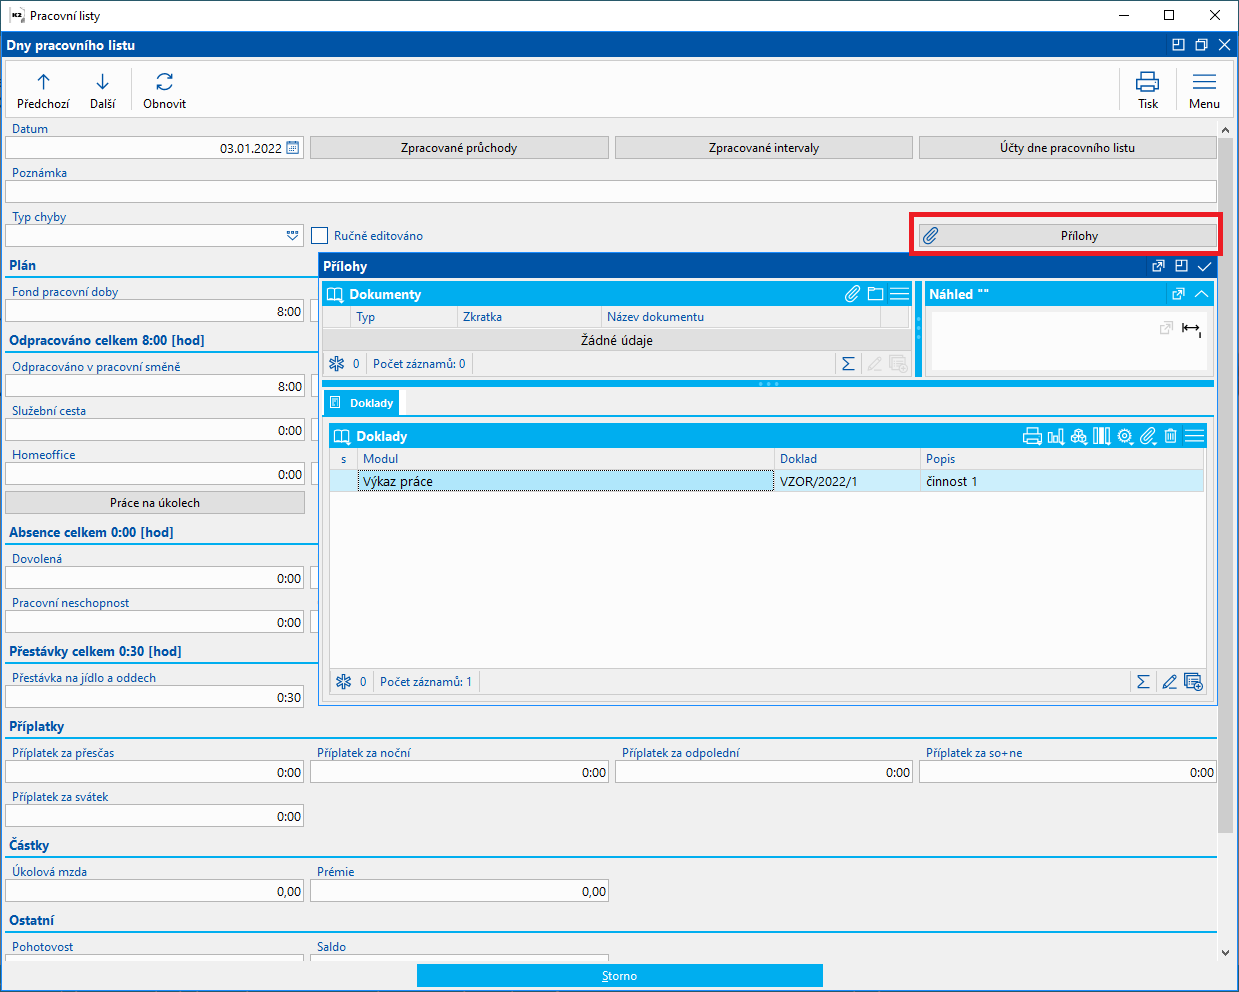The image size is (1239, 992).
Task: Switch to the Doklady tab
Action: [362, 403]
